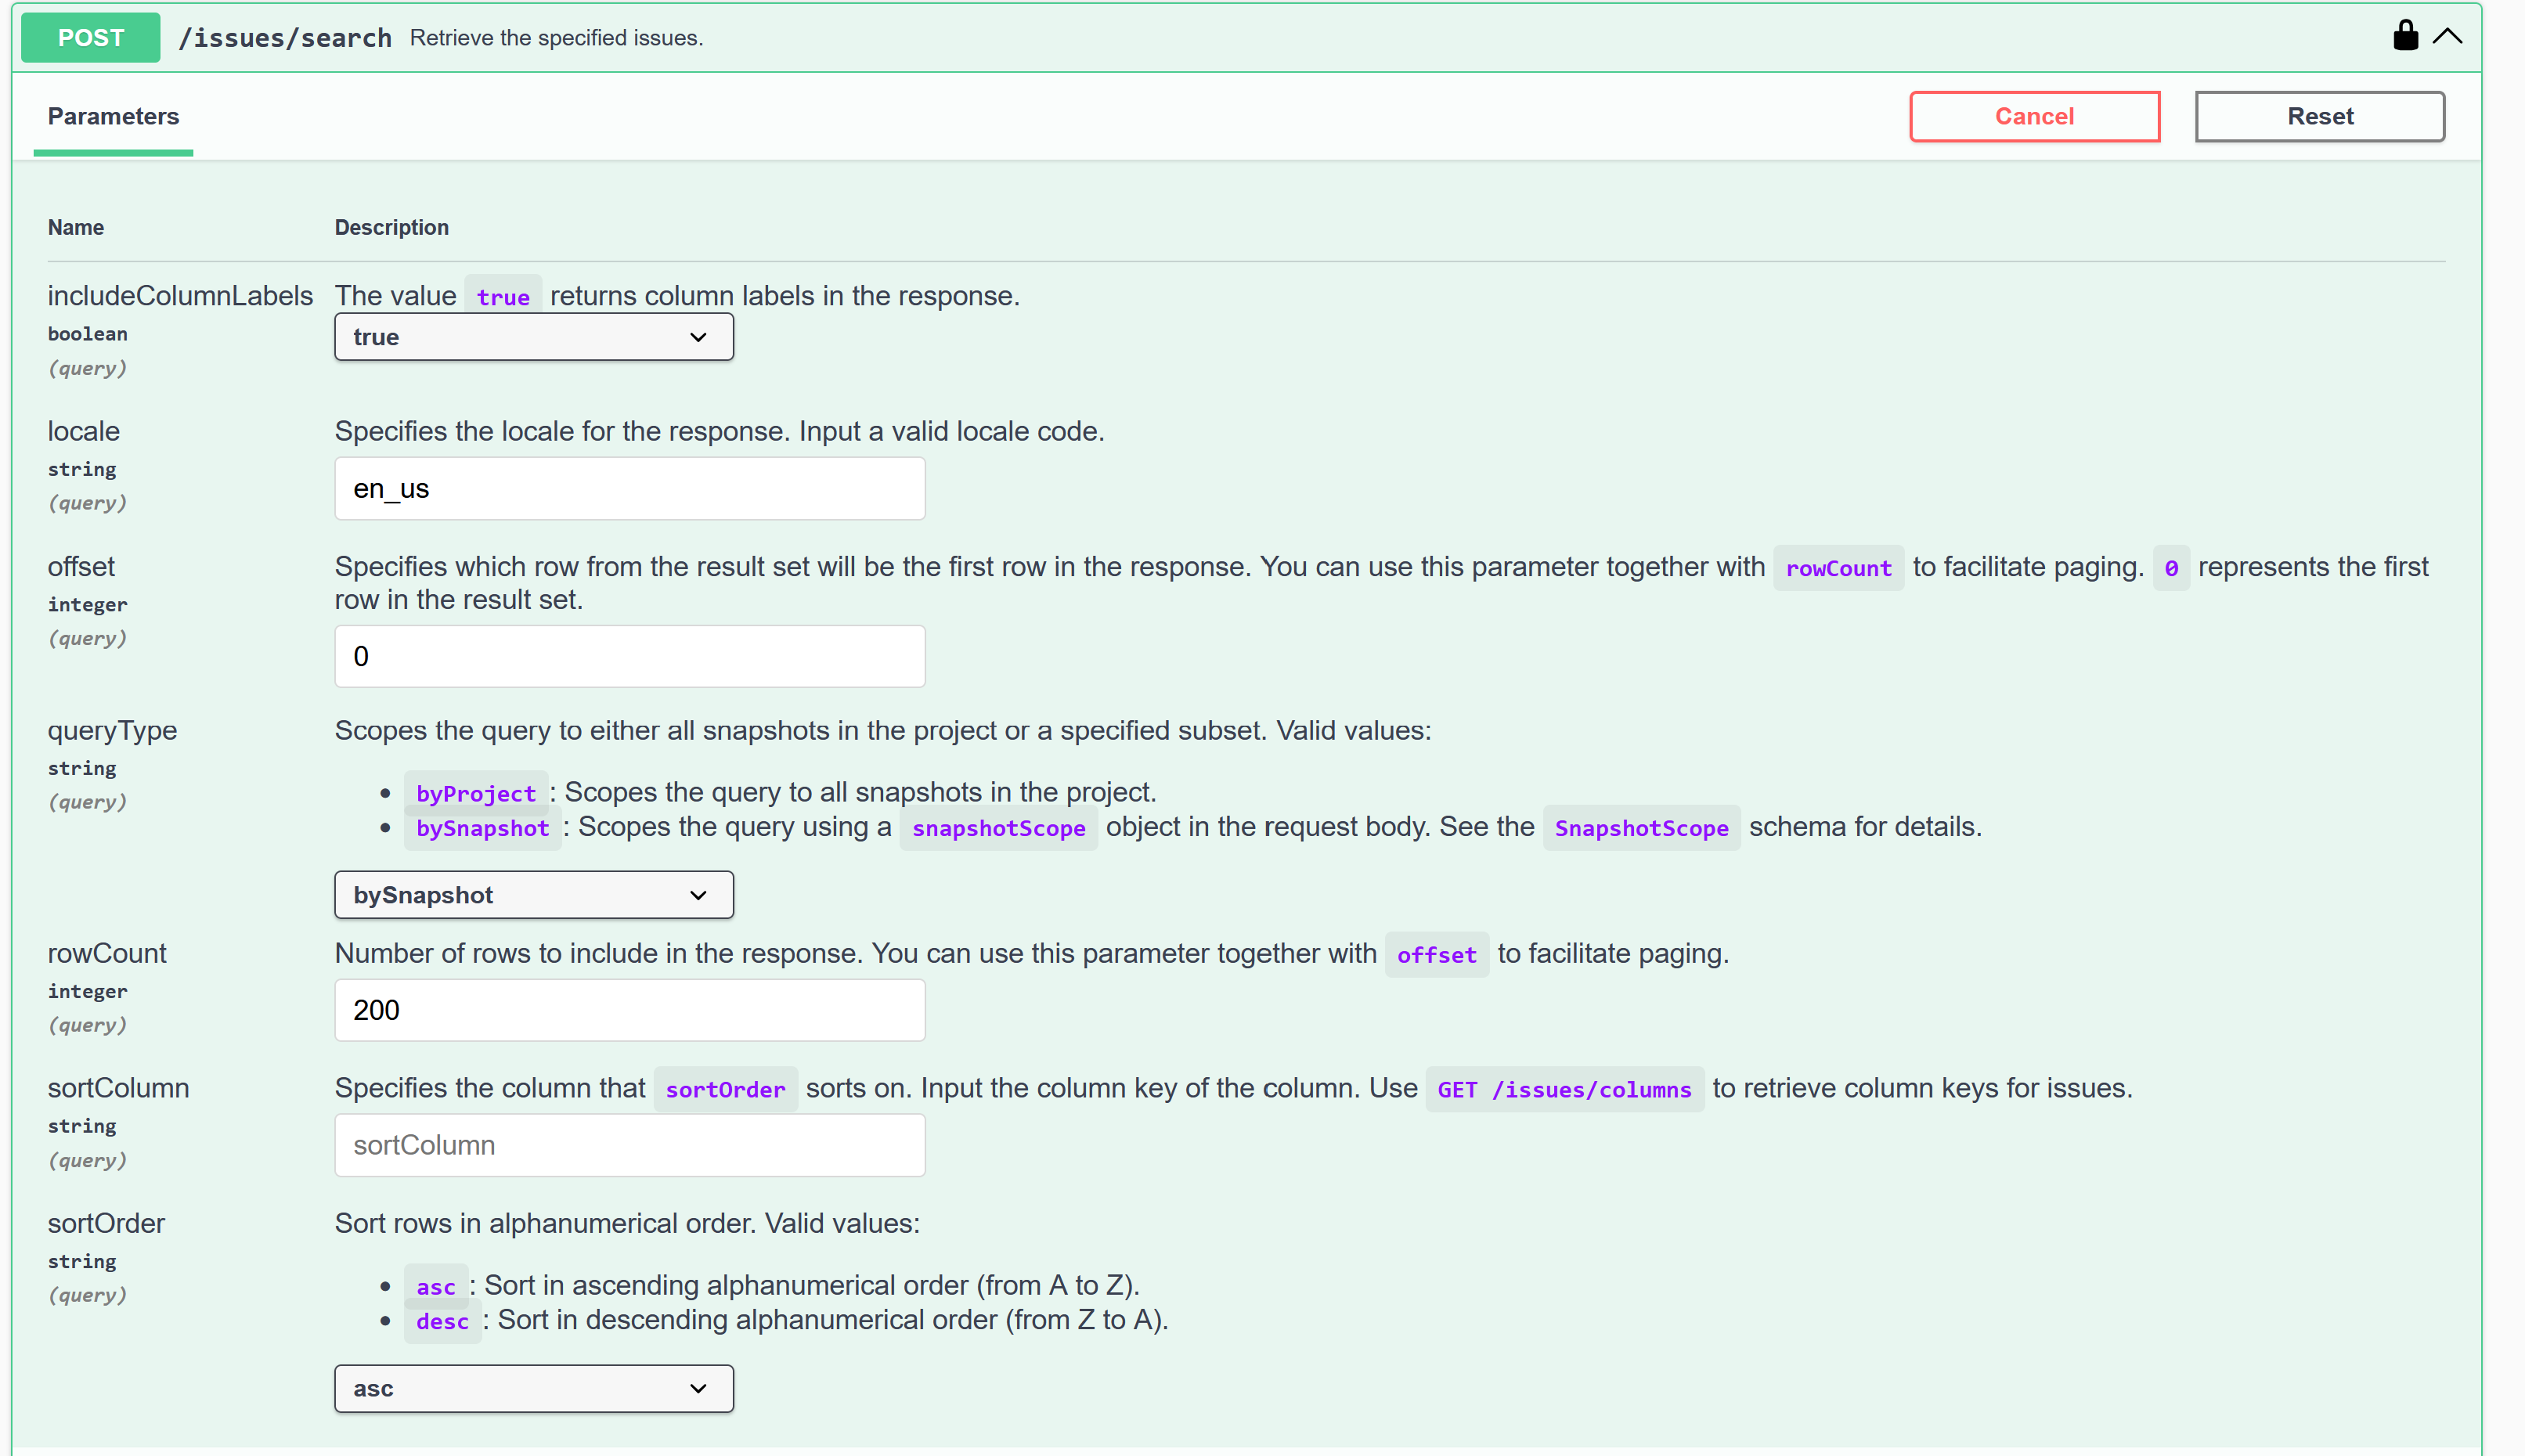
Task: Click the 'asc' code in bullet list
Action: [x=436, y=1287]
